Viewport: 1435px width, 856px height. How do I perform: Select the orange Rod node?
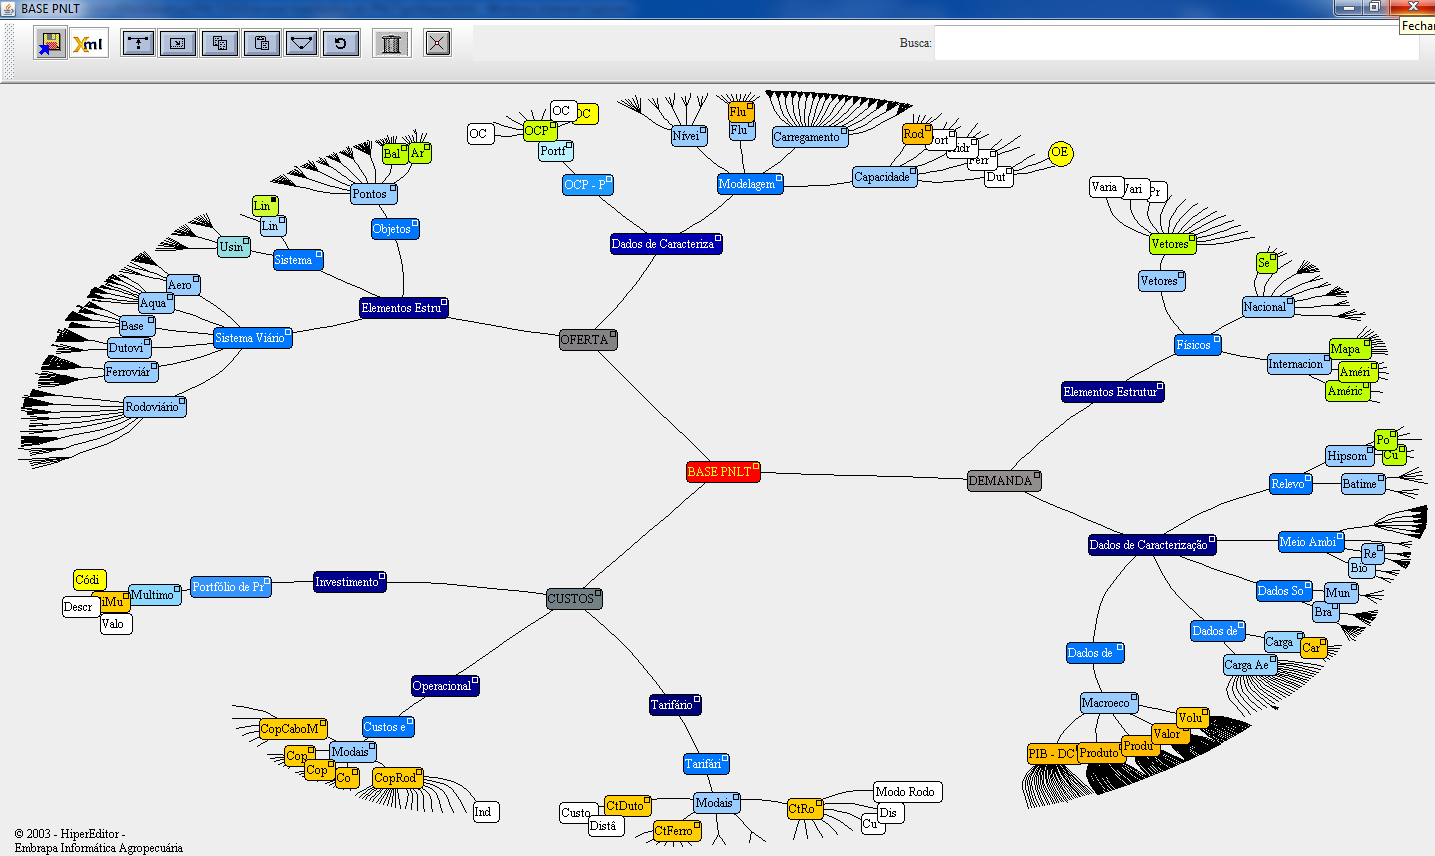point(917,134)
